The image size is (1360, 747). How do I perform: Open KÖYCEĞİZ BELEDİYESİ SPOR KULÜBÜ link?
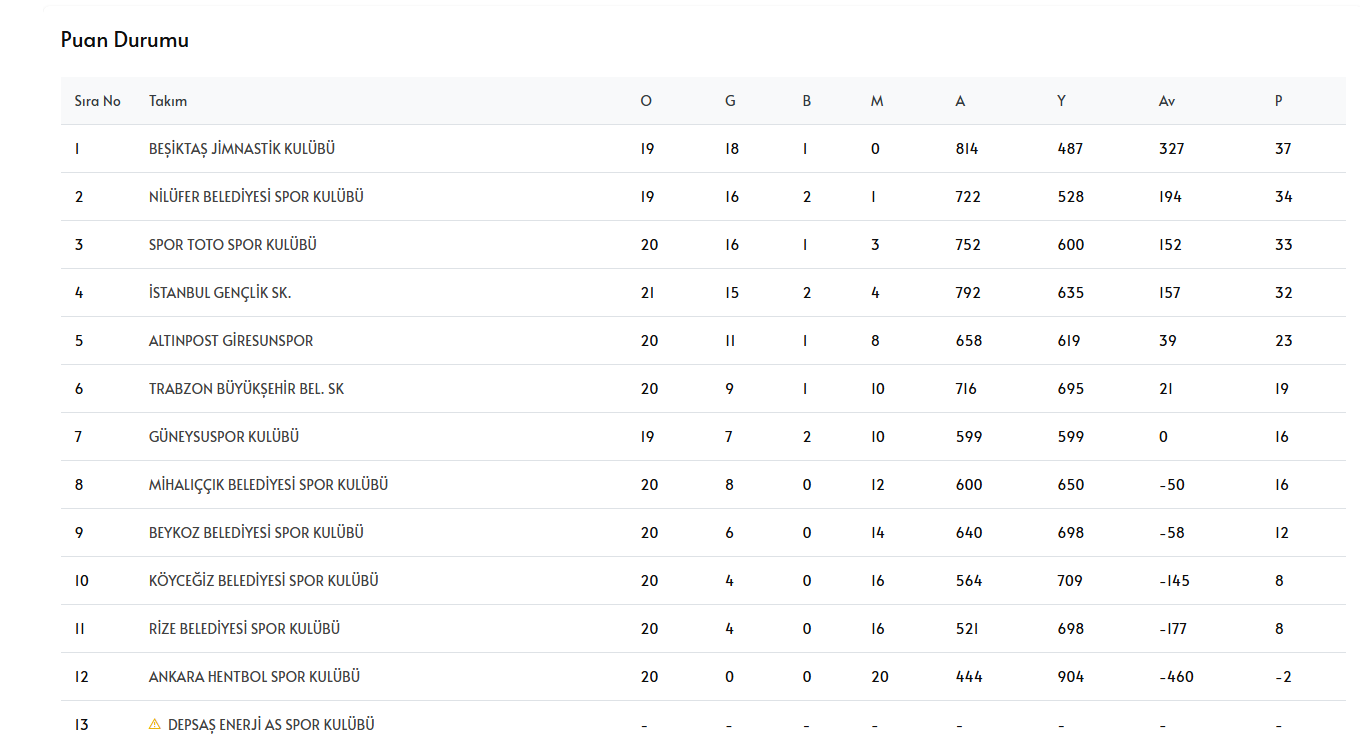point(263,581)
